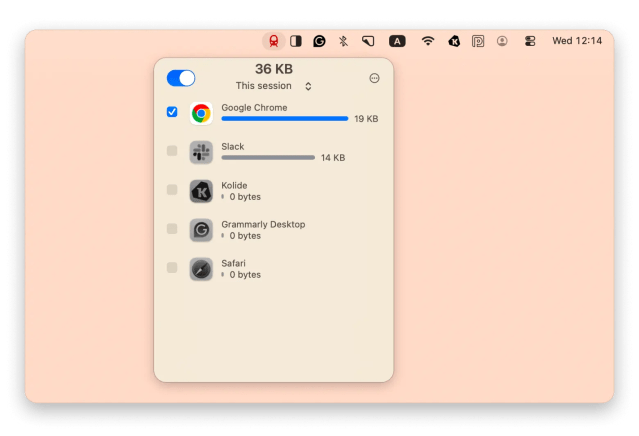Viewport: 639px width, 436px height.
Task: Click '0 bytes' under Safari
Action: (245, 275)
